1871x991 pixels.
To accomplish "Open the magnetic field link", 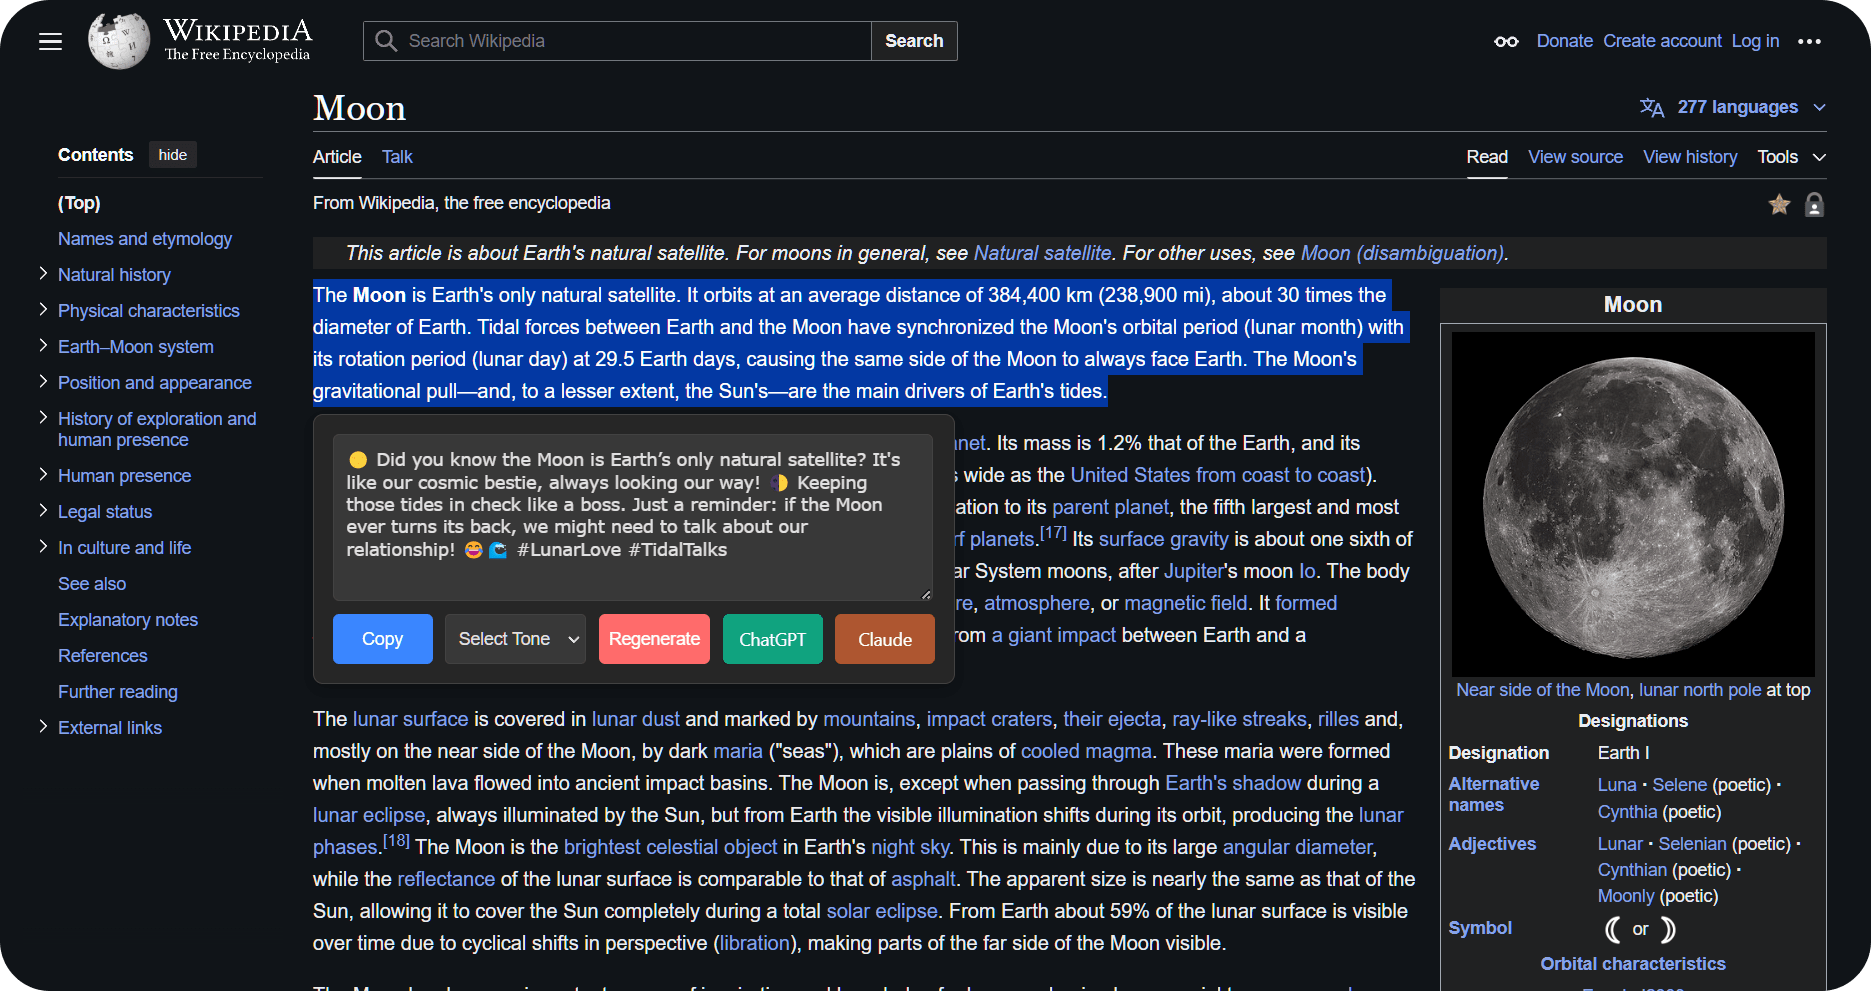I will (x=1186, y=603).
